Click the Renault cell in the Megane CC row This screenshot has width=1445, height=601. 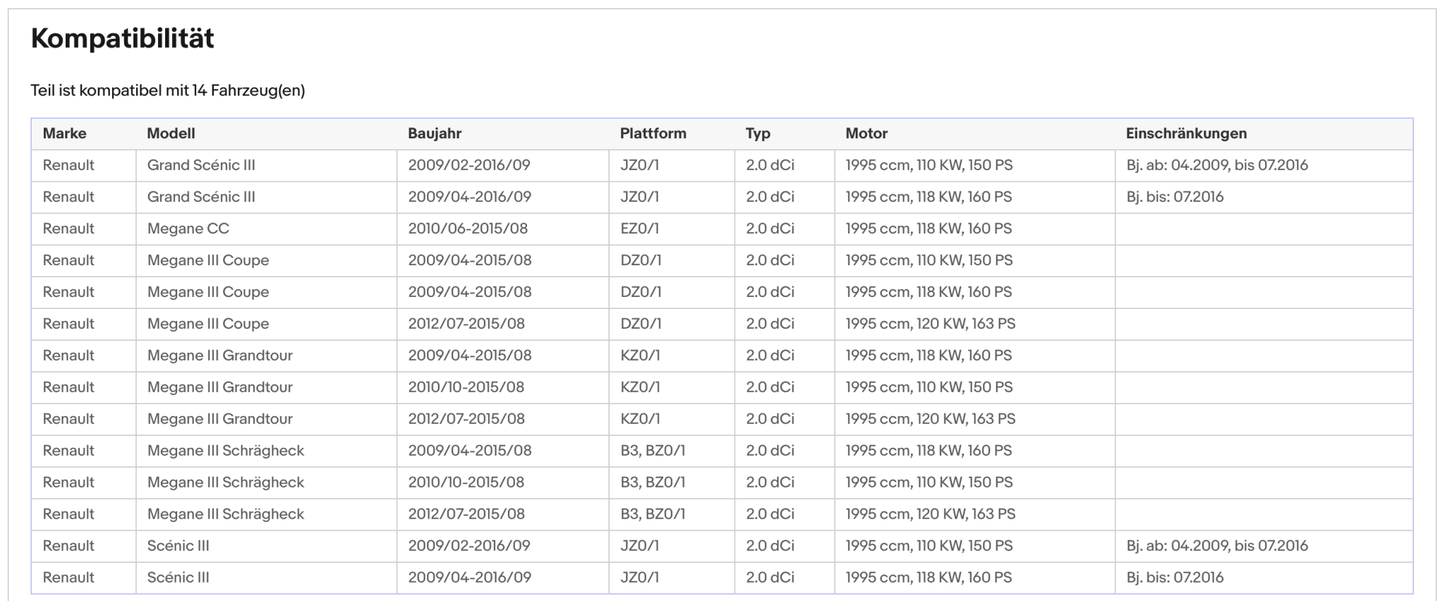pyautogui.click(x=69, y=229)
